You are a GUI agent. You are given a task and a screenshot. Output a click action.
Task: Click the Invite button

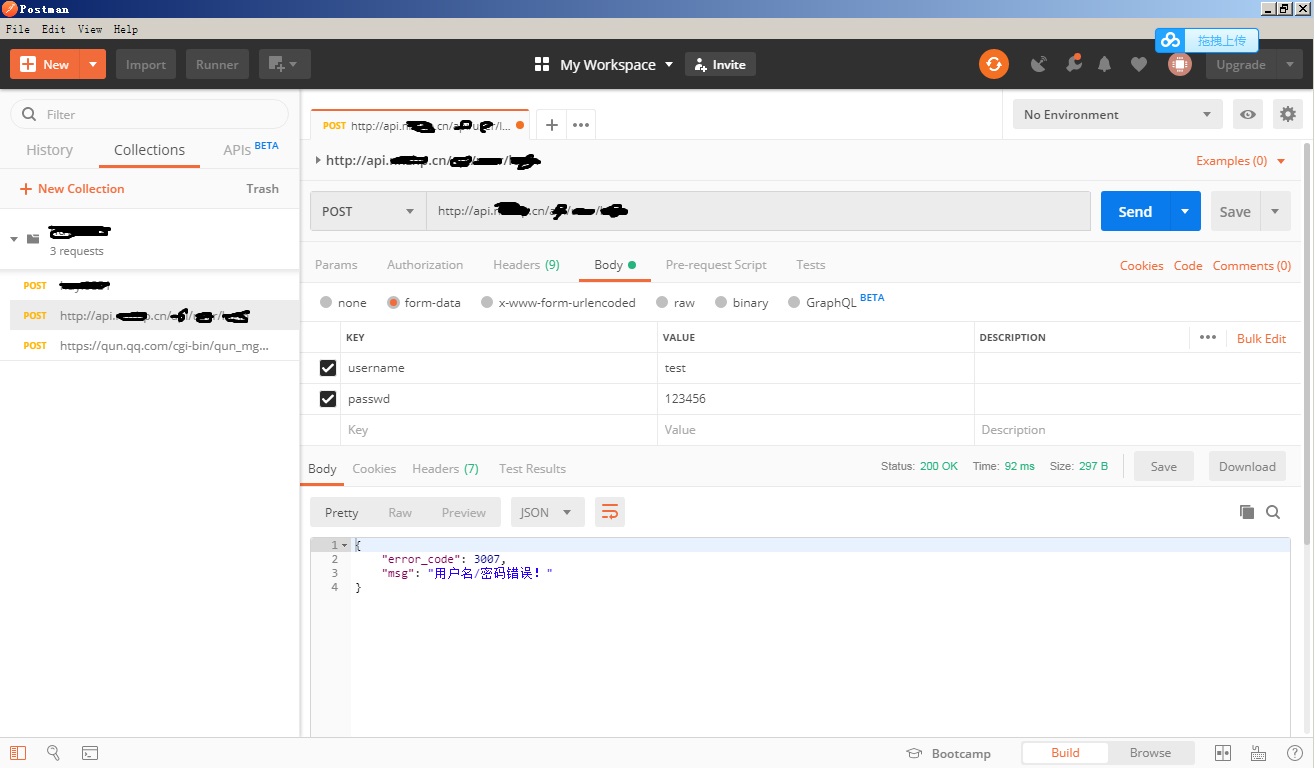[x=720, y=65]
